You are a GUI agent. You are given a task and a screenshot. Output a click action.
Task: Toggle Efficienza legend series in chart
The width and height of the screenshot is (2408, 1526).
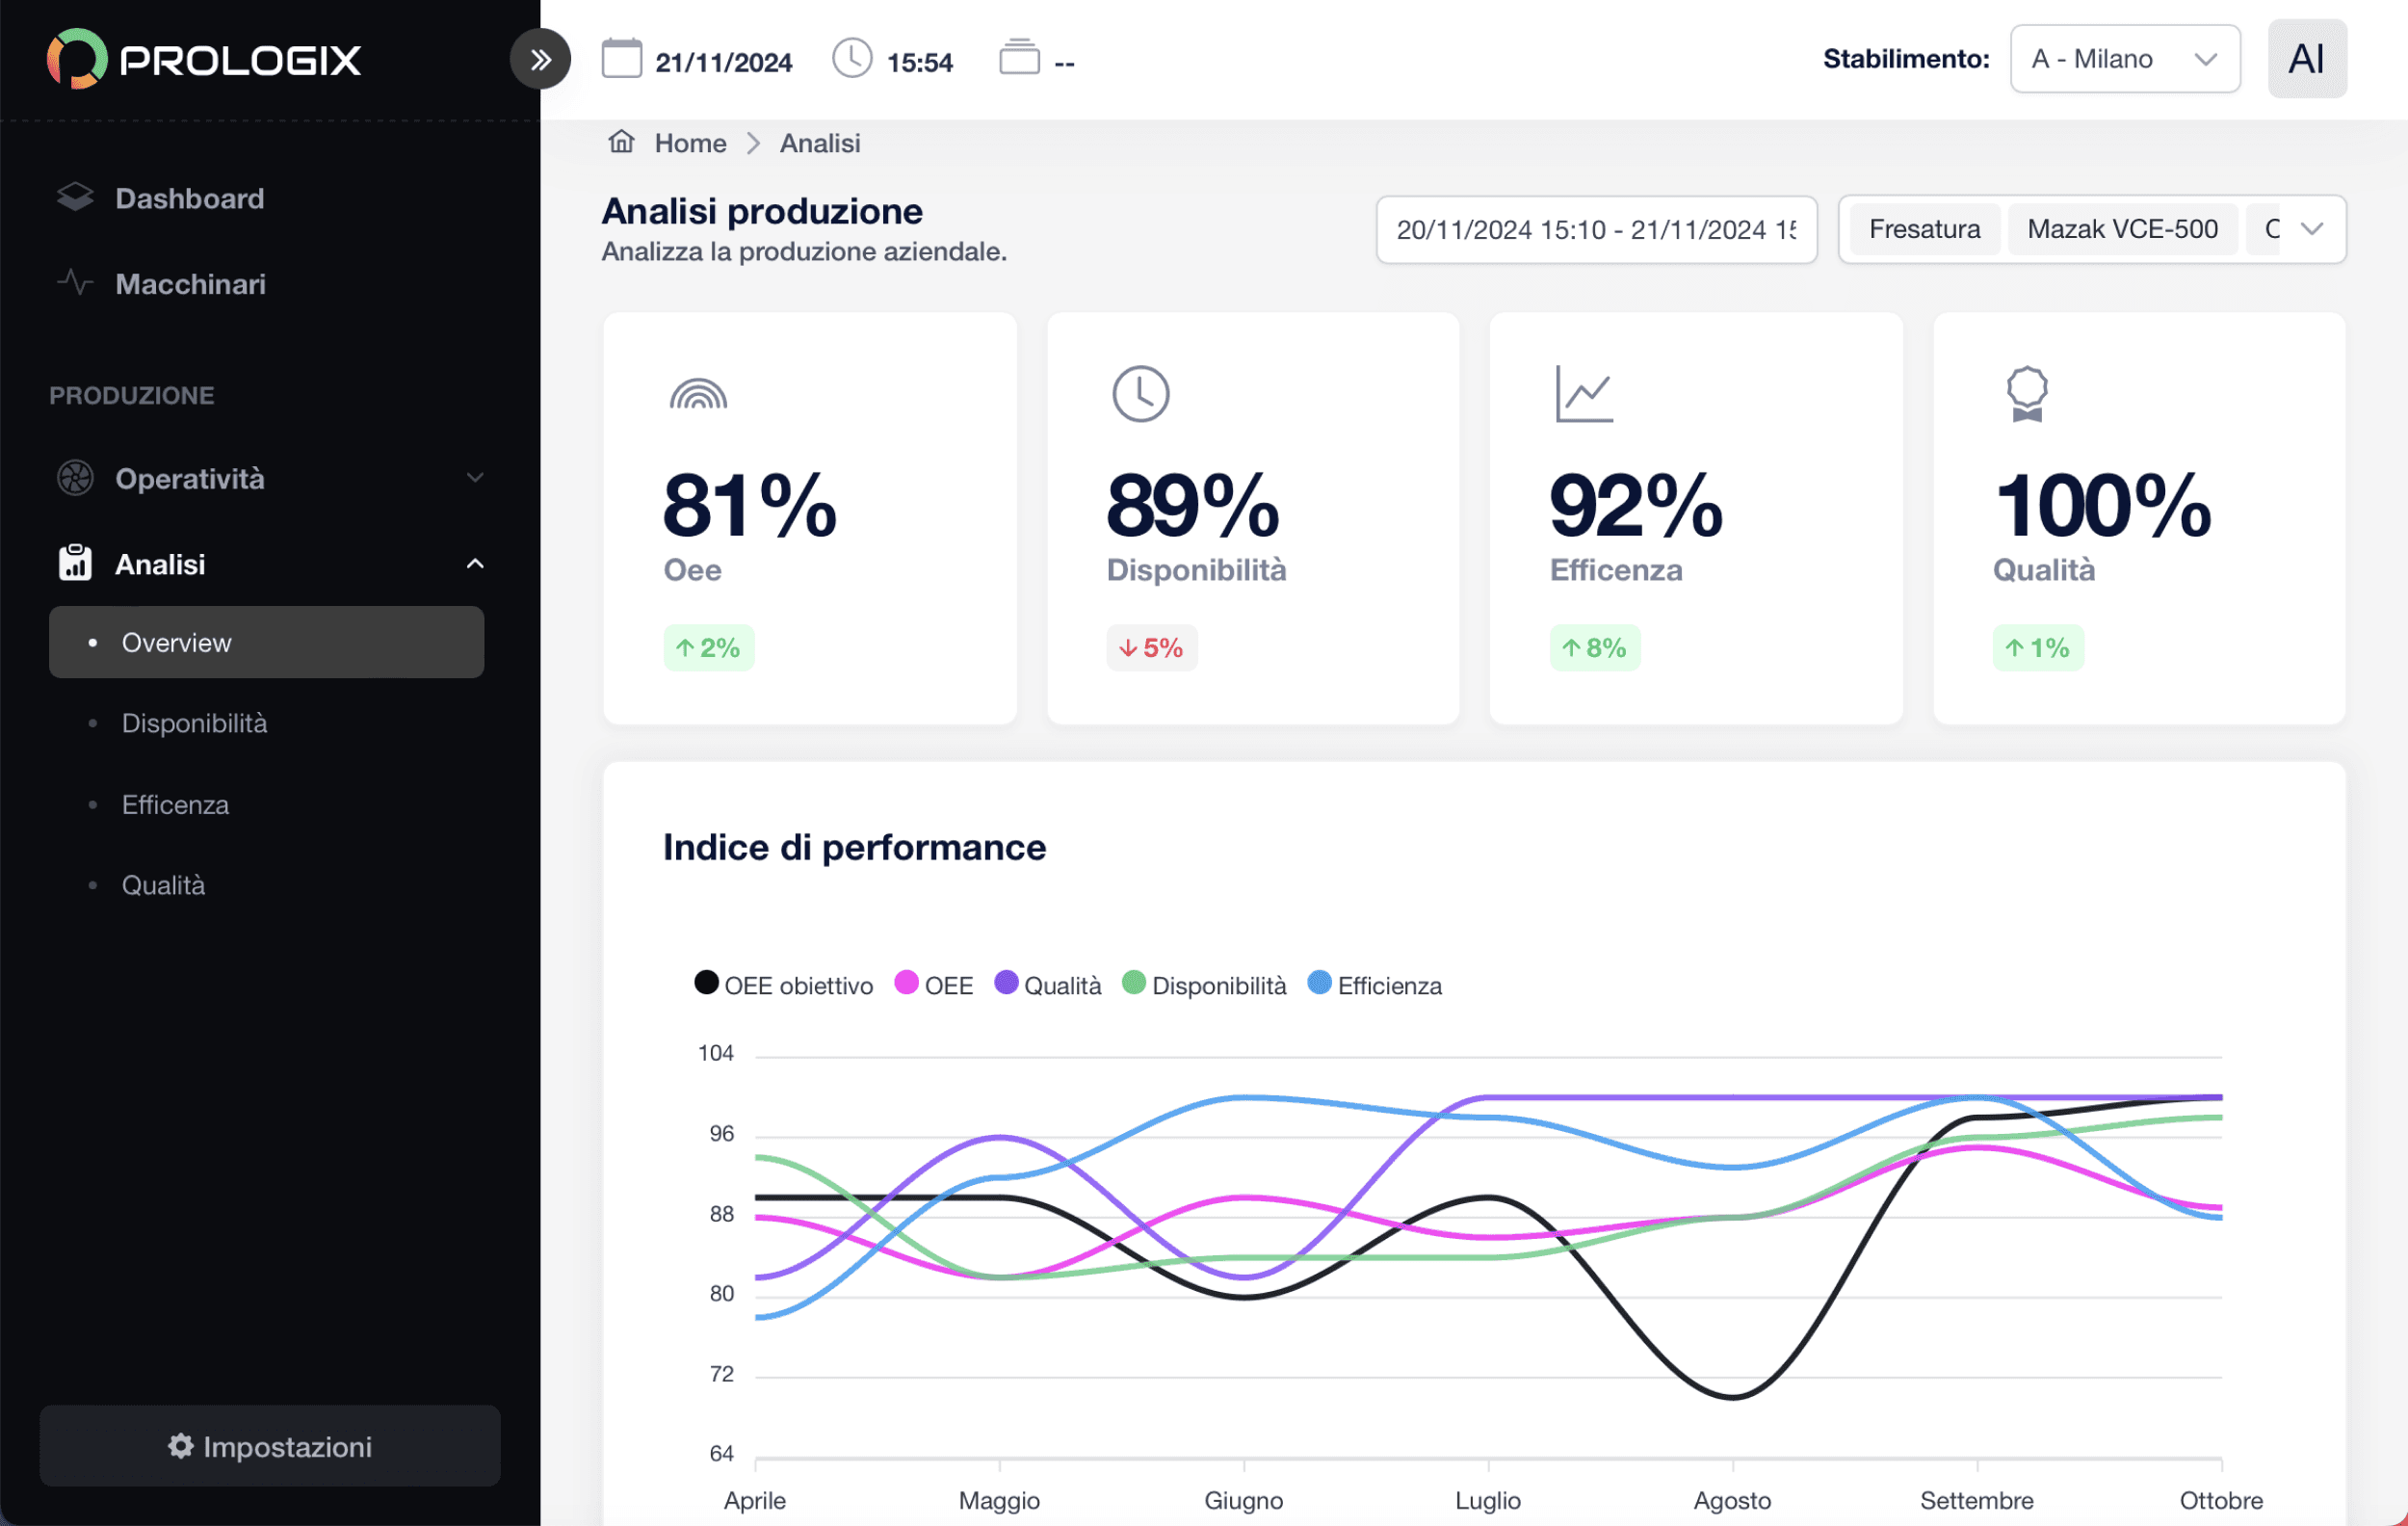[1375, 985]
